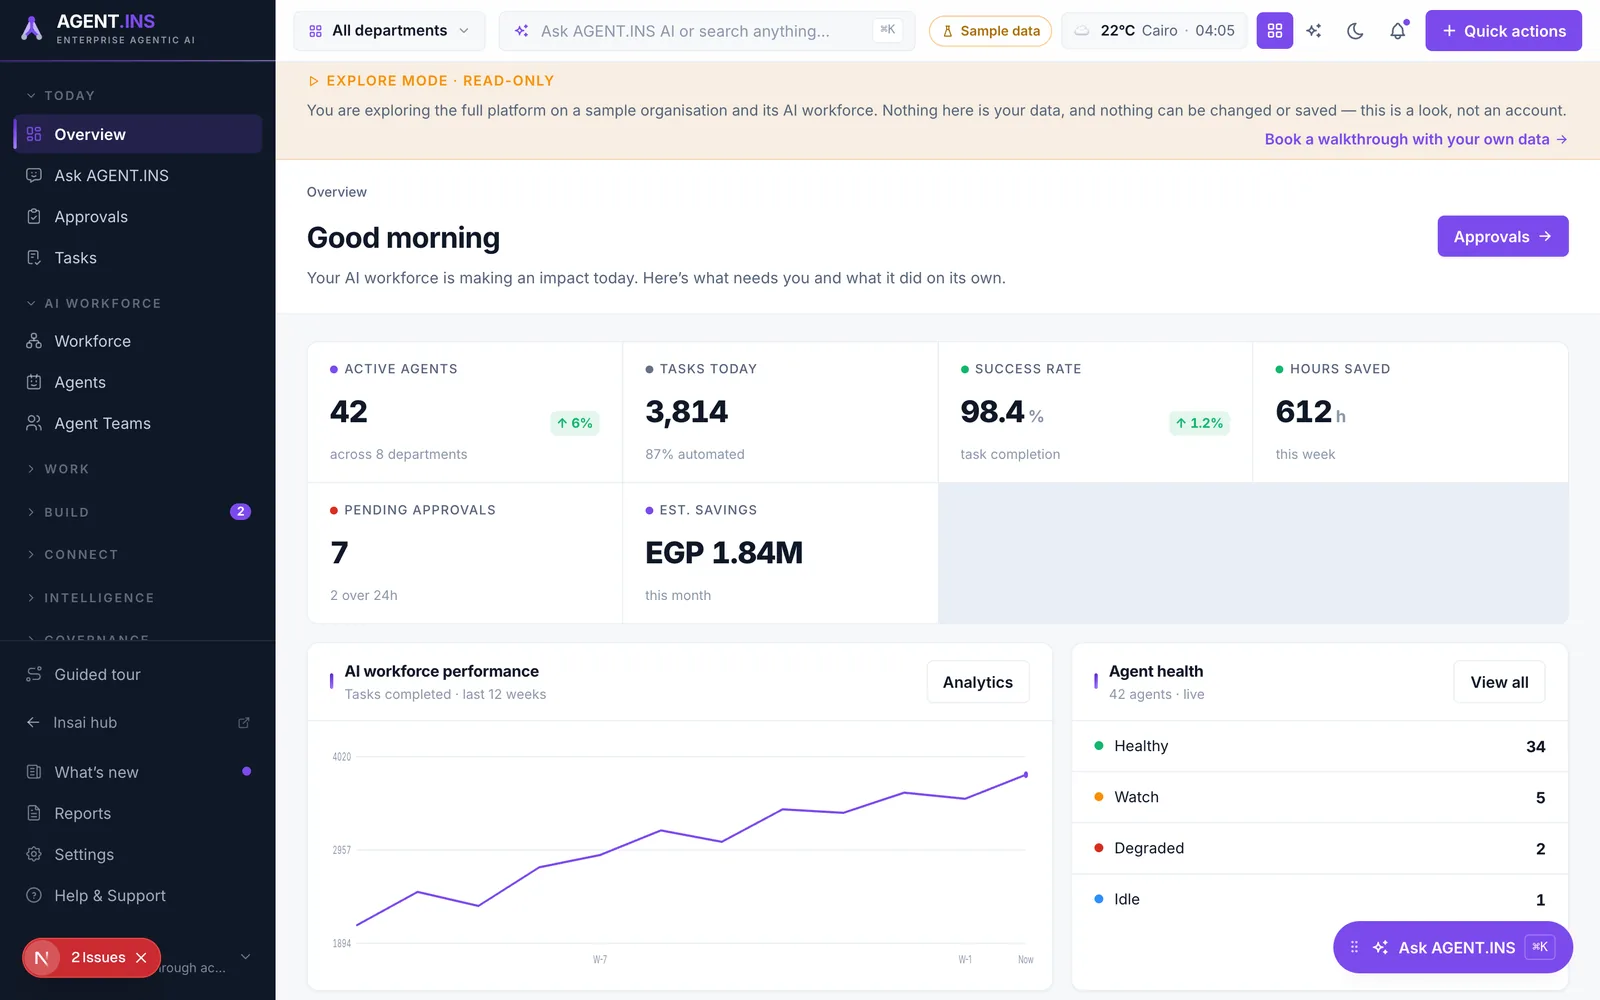
Task: Click the Approvals button beside Good morning
Action: (x=1502, y=236)
